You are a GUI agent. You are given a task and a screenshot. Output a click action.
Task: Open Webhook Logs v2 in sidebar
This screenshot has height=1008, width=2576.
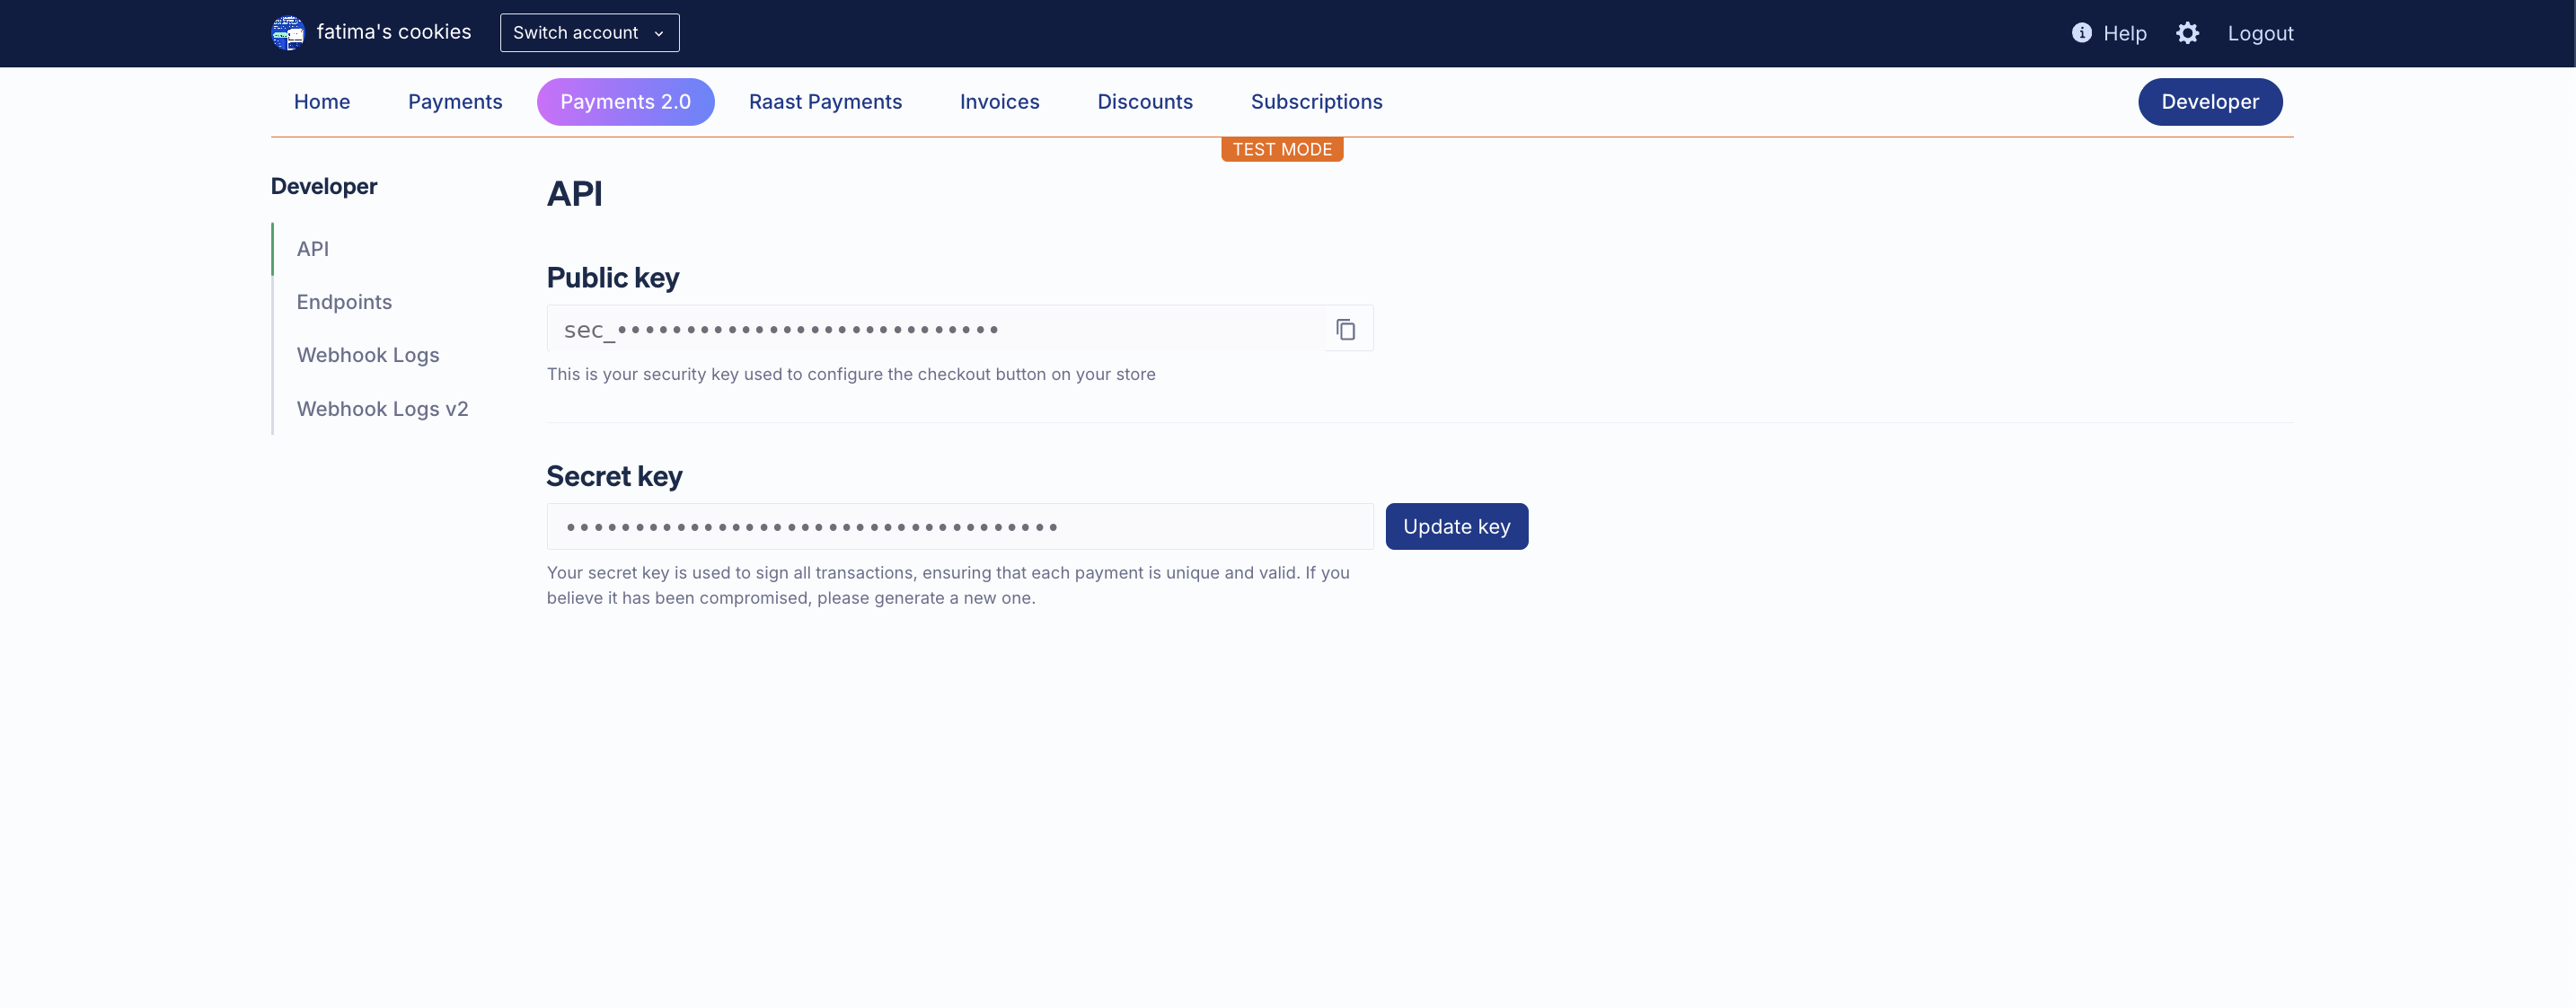tap(382, 409)
